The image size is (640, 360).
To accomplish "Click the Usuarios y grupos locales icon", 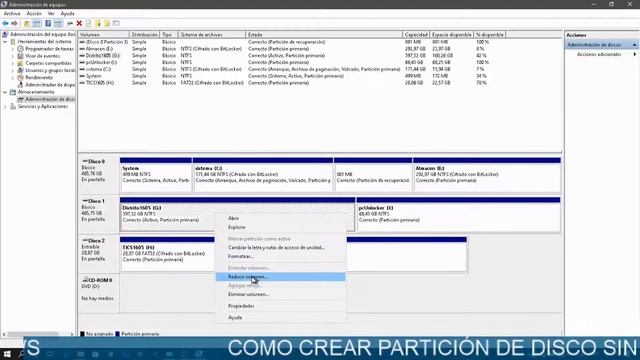I will tap(20, 70).
